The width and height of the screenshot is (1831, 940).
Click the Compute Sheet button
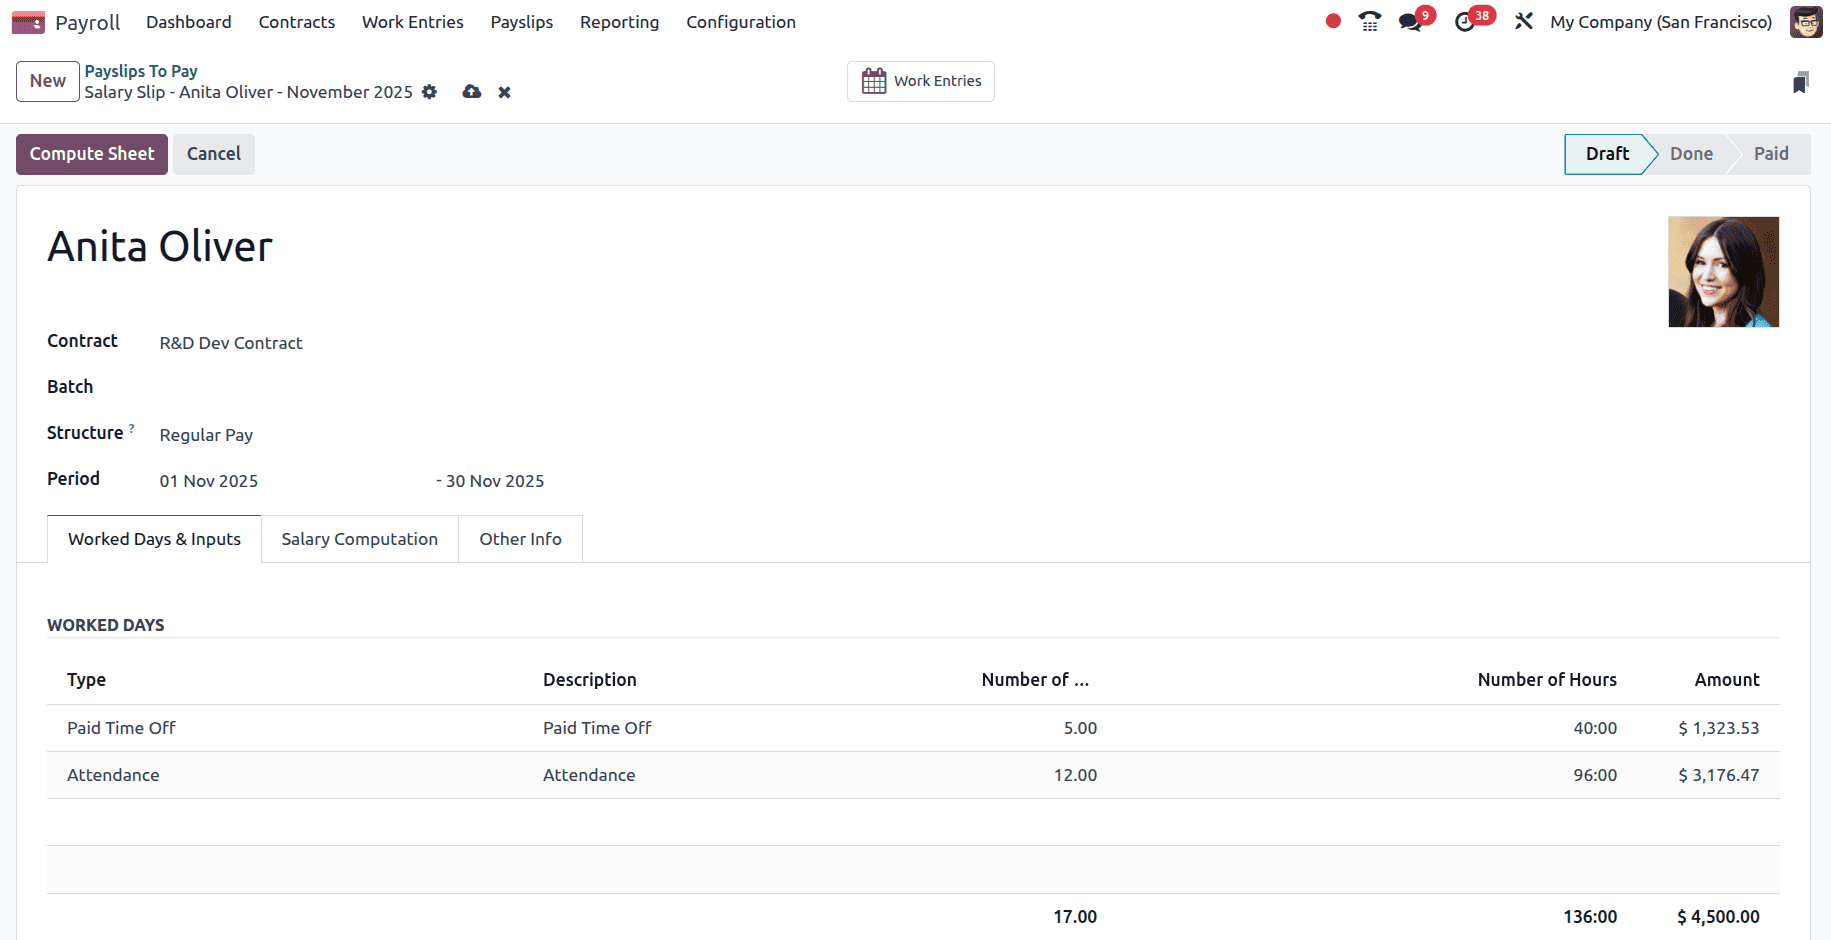click(x=91, y=154)
